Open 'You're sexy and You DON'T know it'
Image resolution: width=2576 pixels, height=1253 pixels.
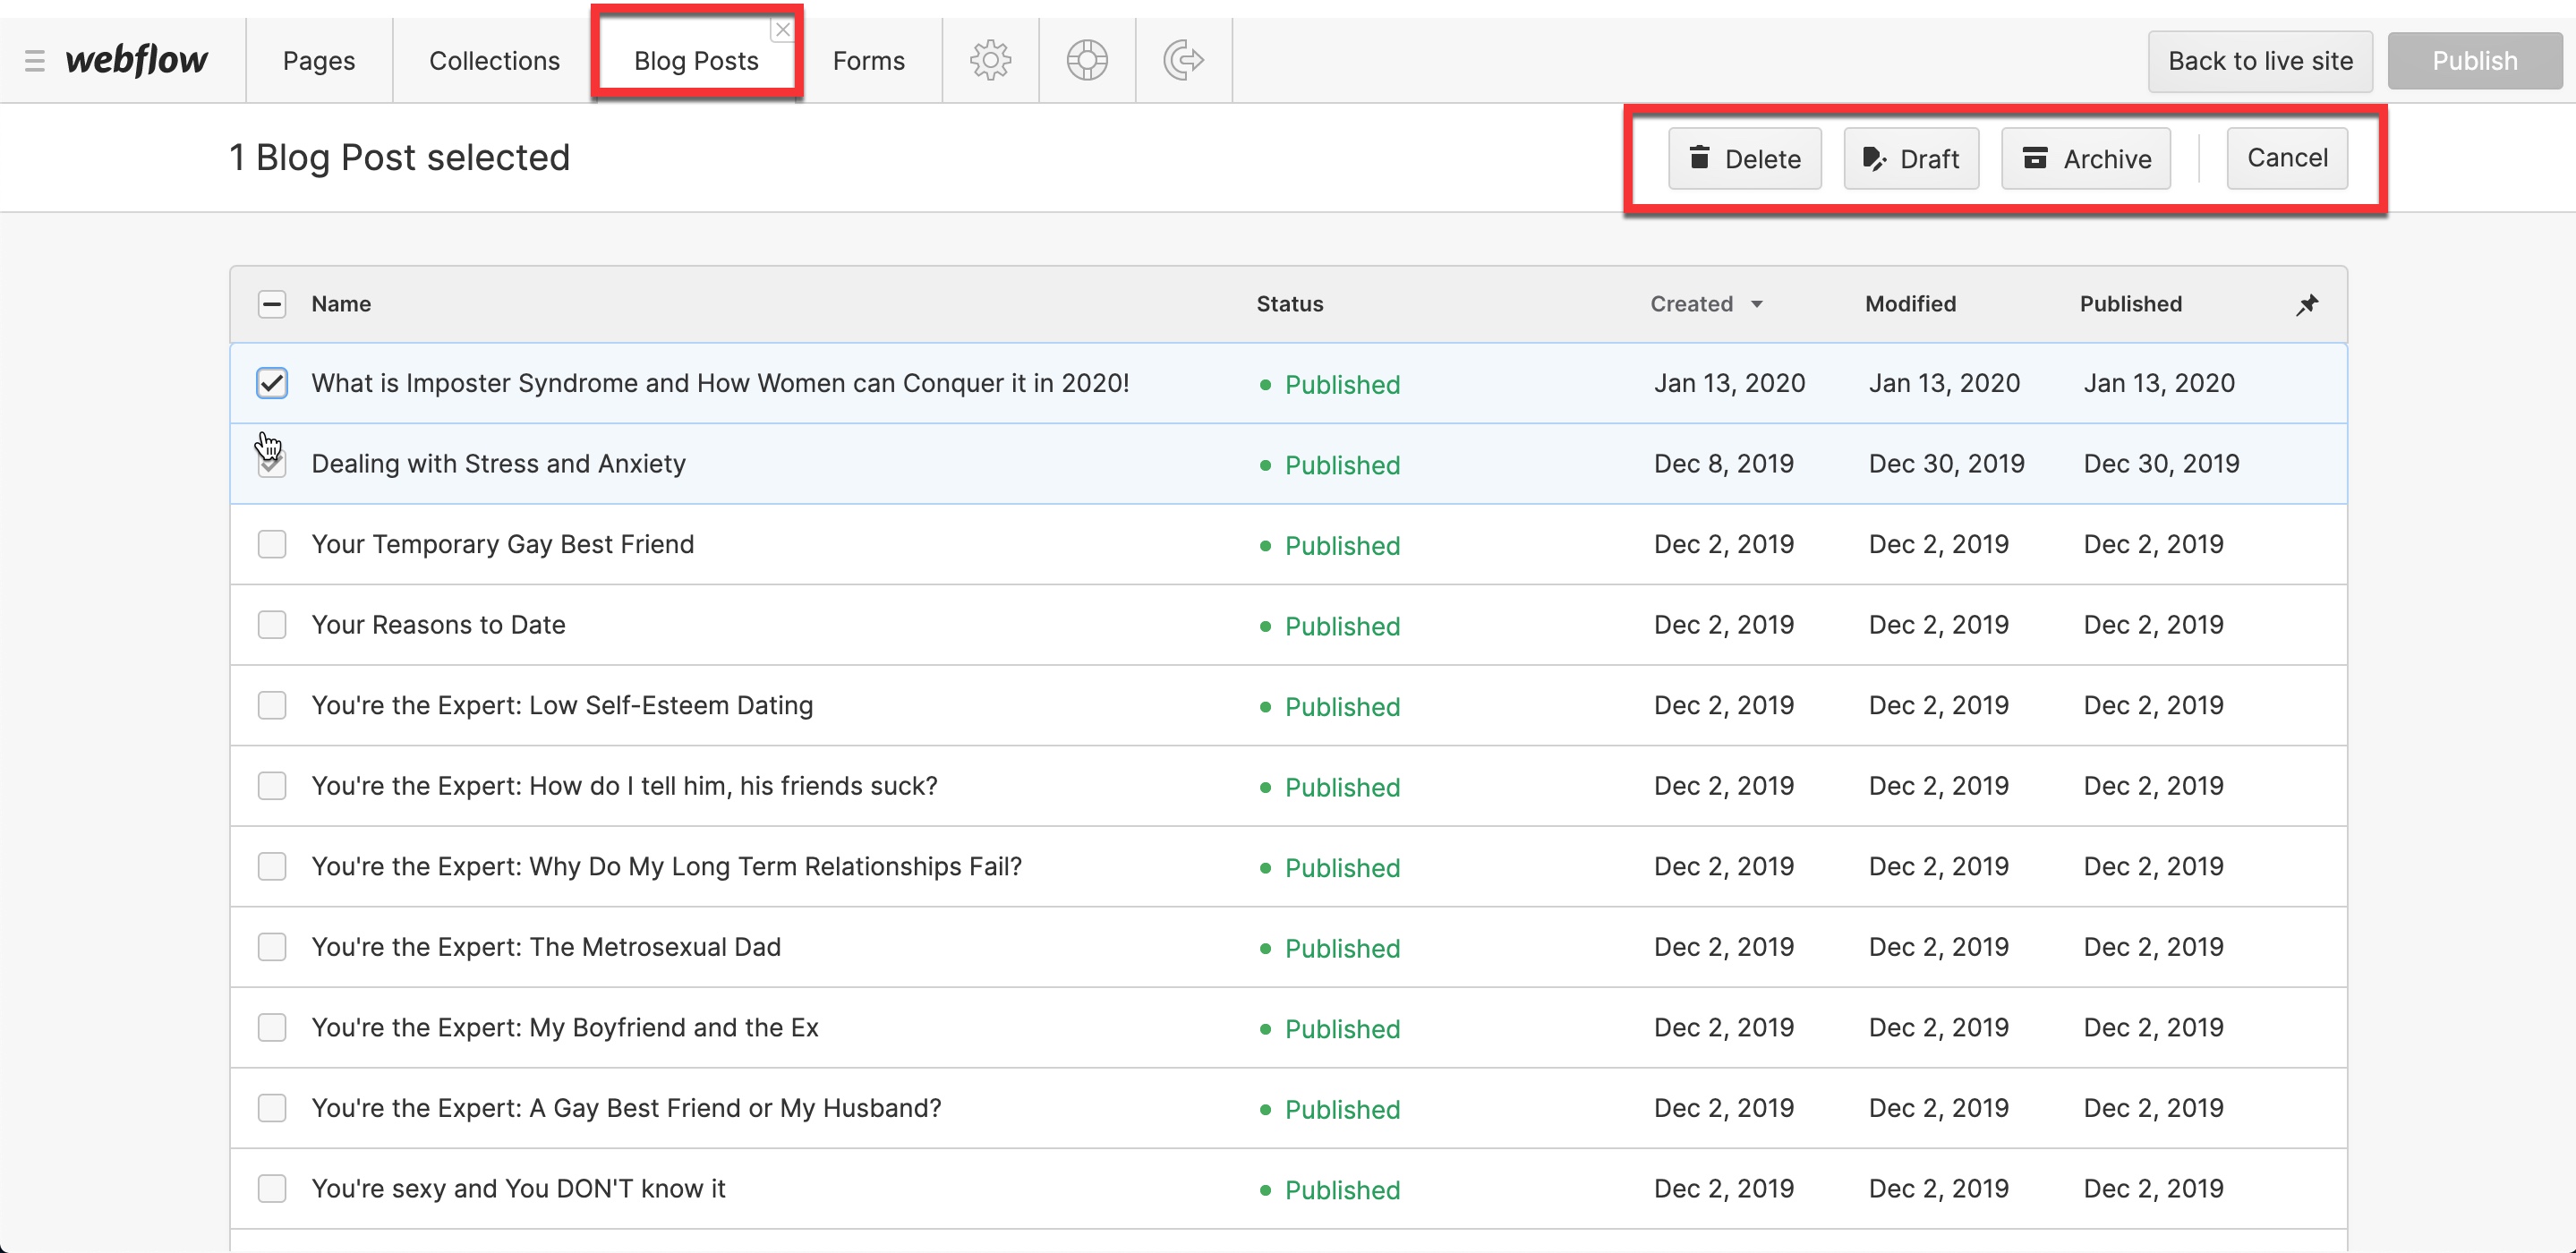pyautogui.click(x=518, y=1189)
